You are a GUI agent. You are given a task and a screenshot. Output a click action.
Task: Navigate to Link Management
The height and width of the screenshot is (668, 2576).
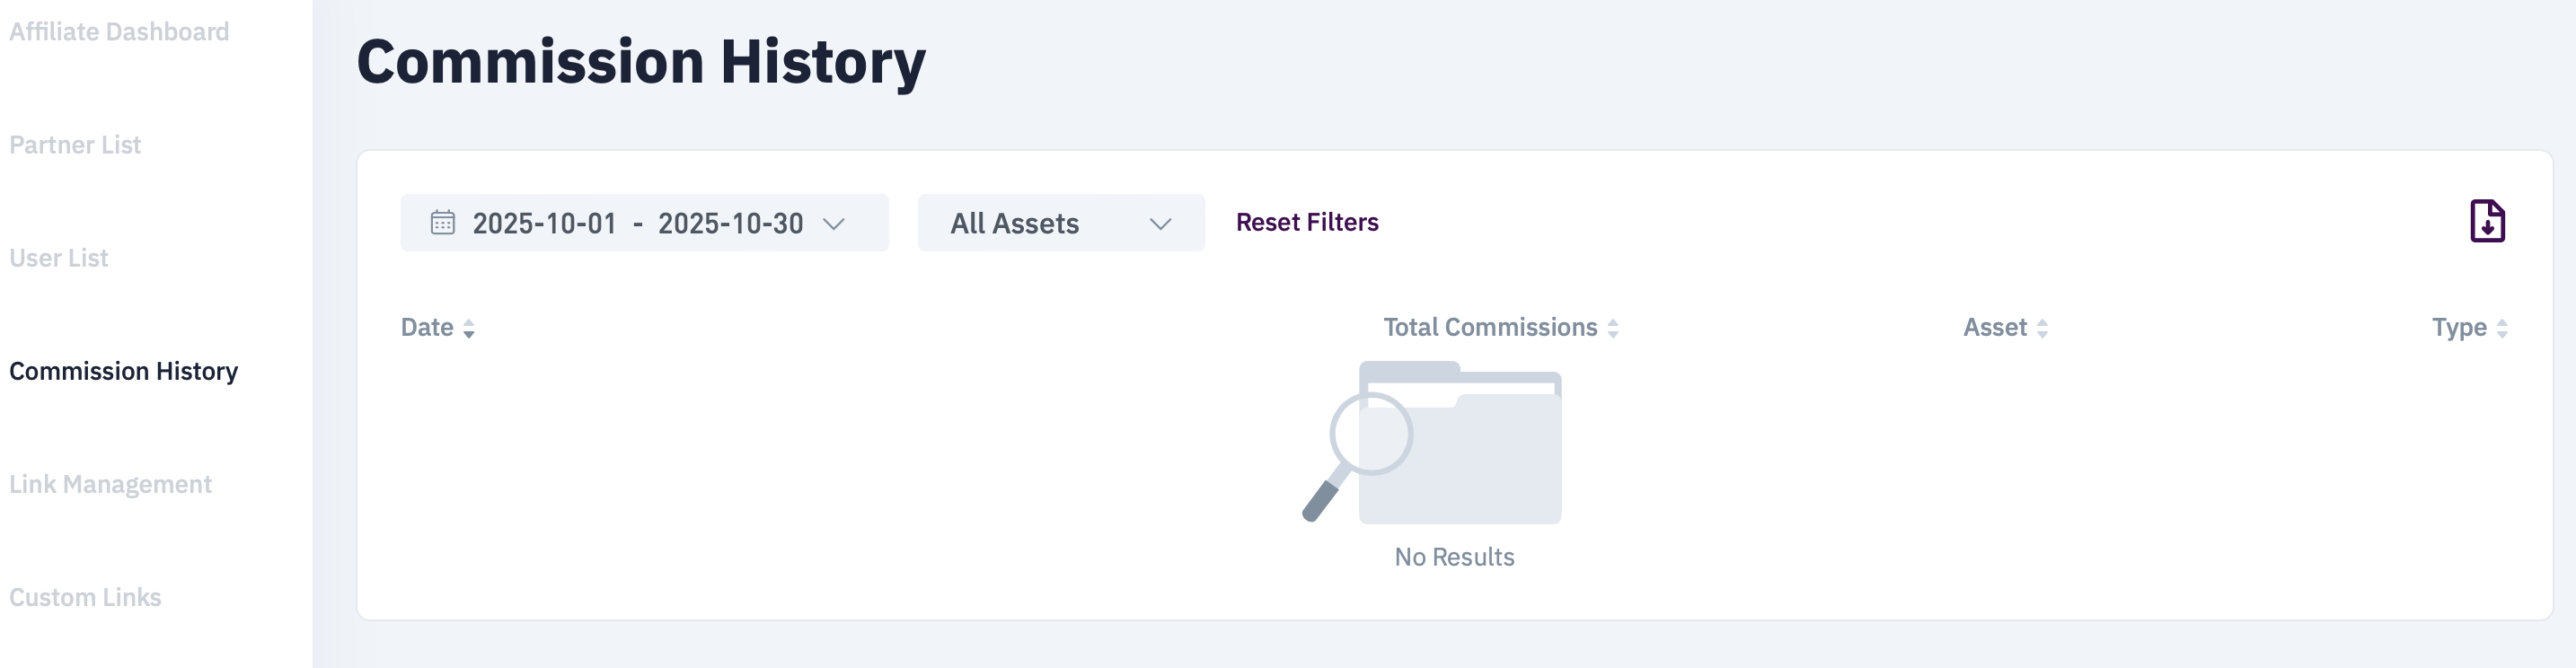110,484
